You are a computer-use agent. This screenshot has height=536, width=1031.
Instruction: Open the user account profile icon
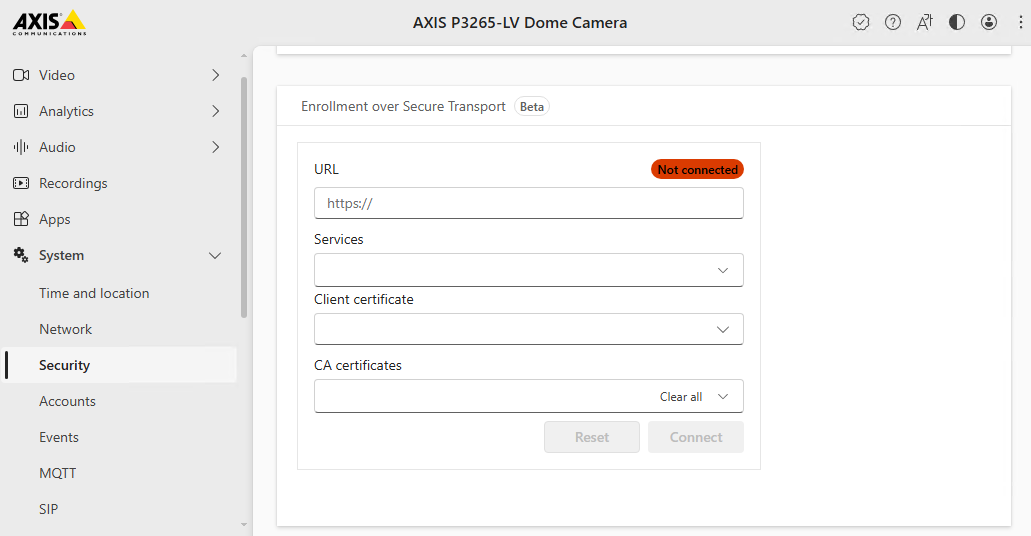tap(989, 22)
